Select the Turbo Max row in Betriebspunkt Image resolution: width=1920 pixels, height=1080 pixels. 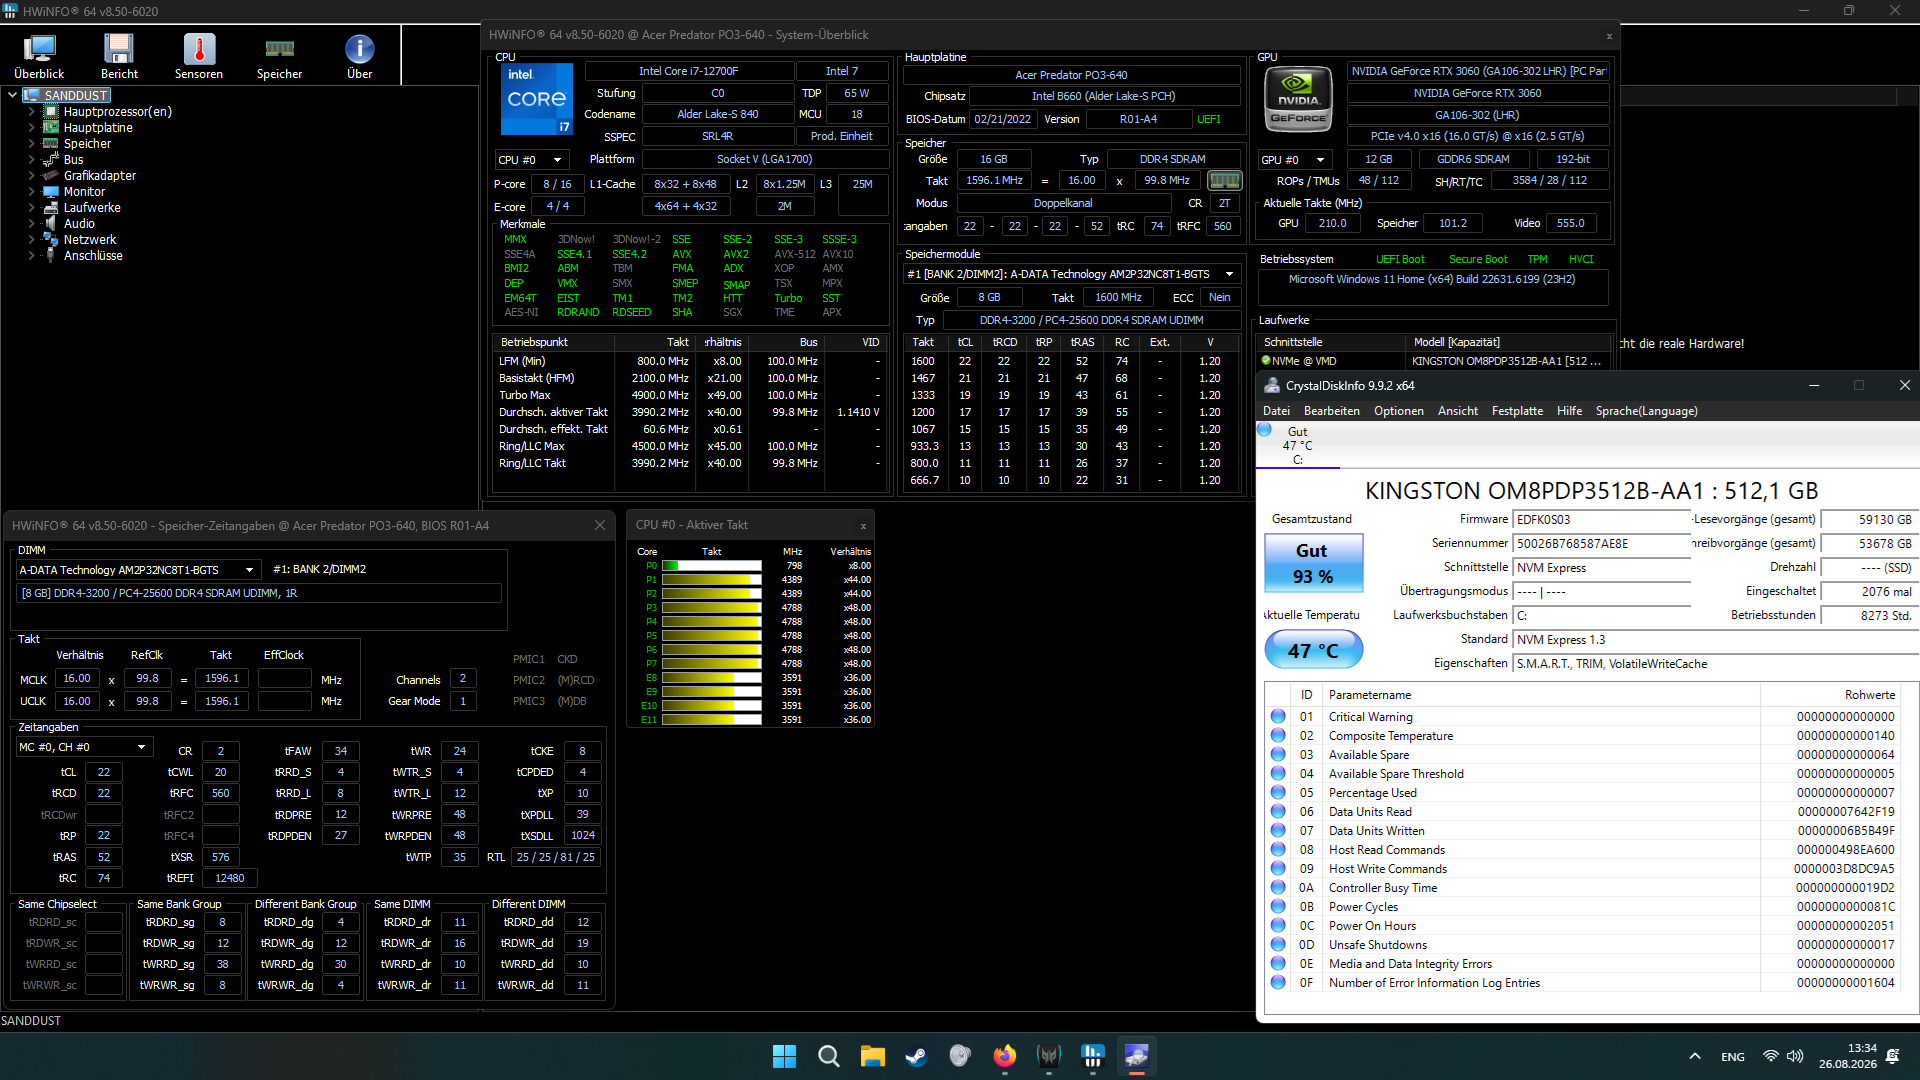[x=690, y=395]
